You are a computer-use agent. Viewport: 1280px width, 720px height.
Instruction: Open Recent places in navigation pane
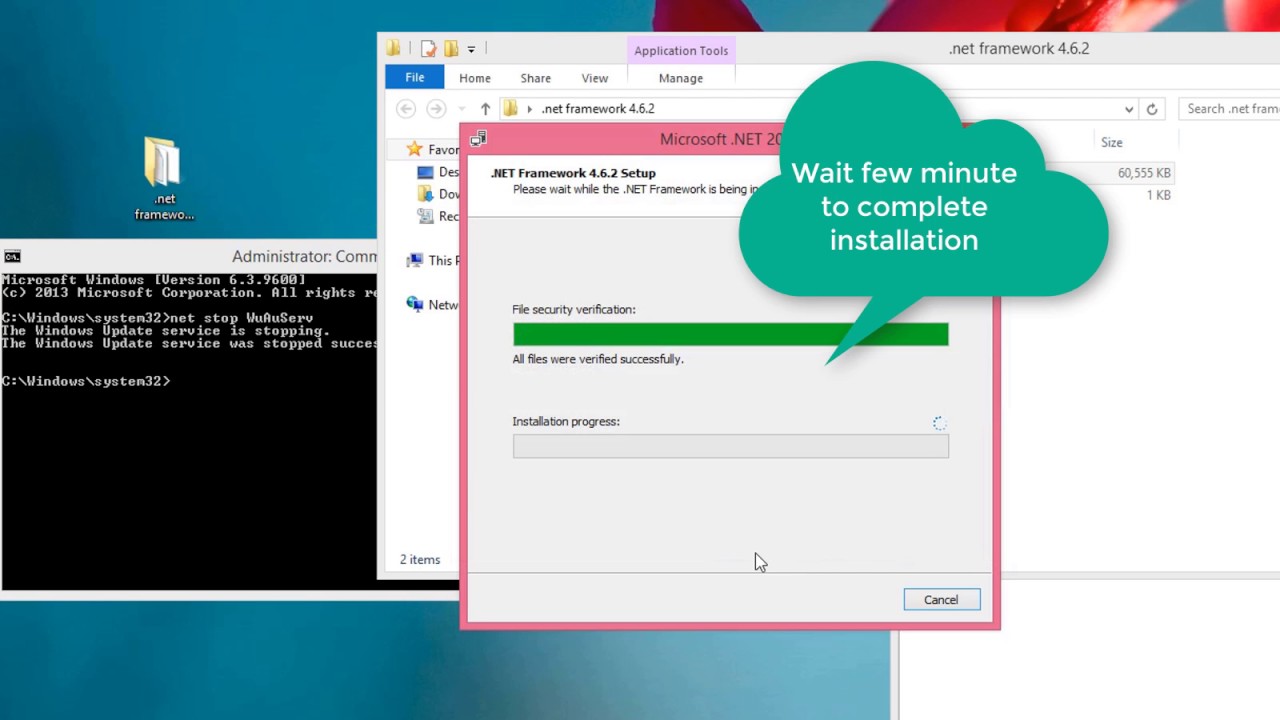point(437,216)
